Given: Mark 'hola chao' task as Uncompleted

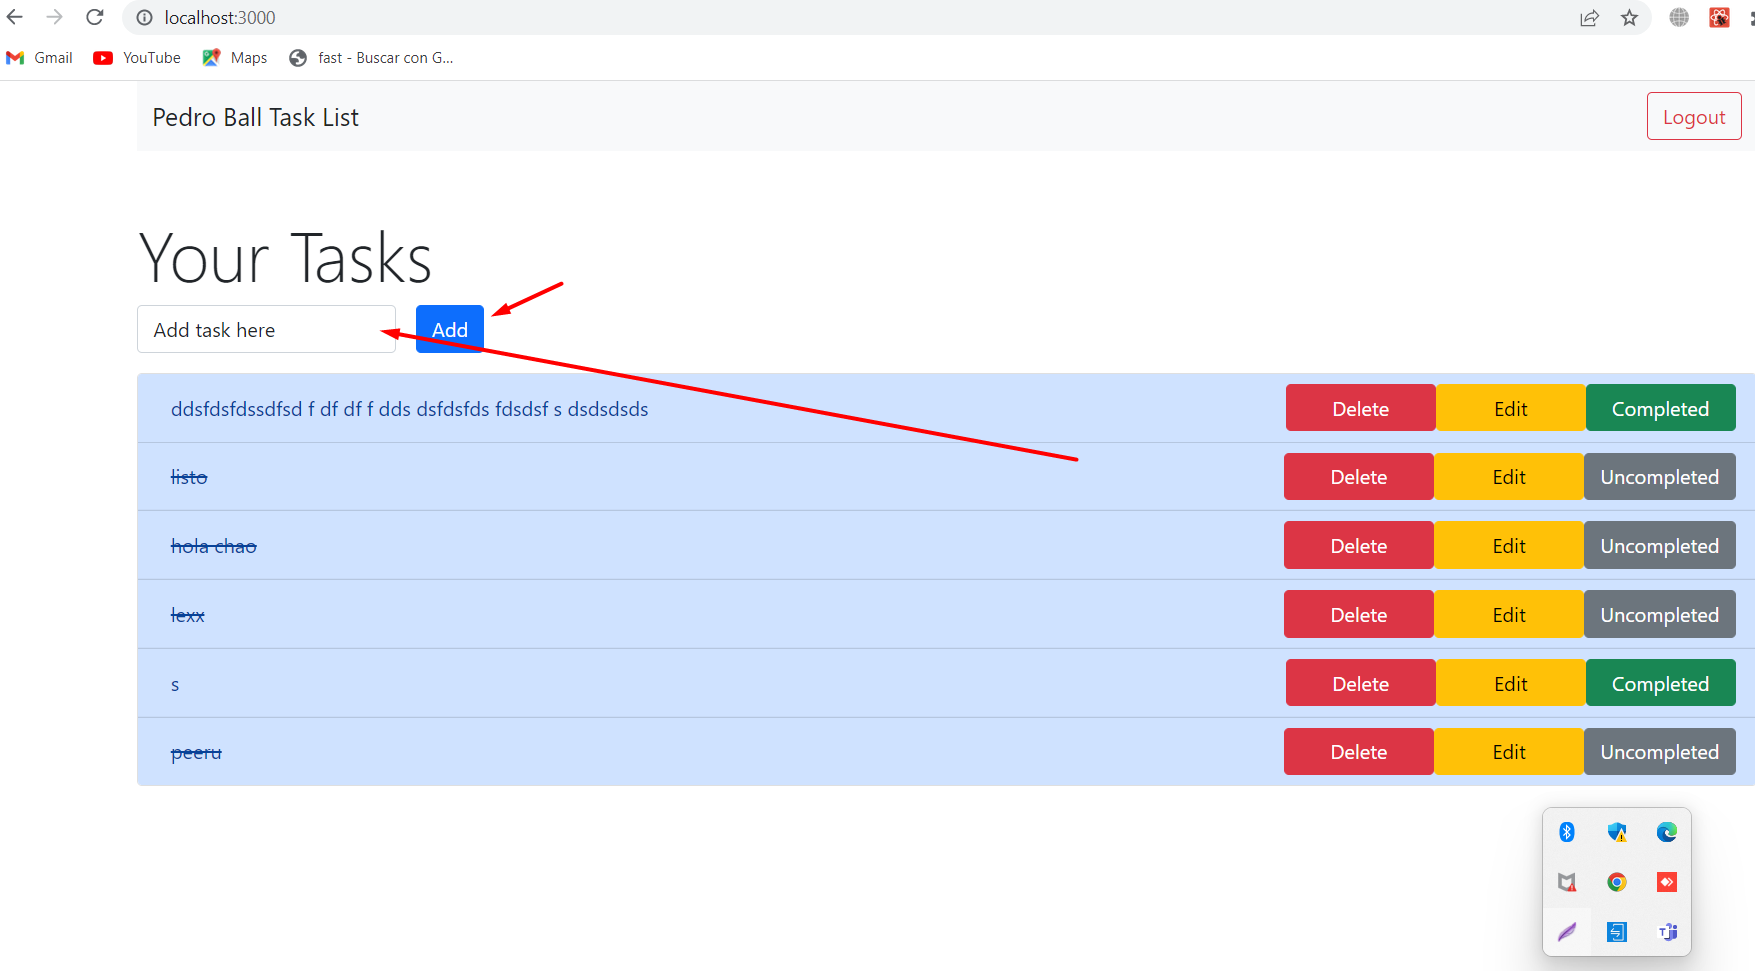Looking at the screenshot, I should coord(1660,545).
